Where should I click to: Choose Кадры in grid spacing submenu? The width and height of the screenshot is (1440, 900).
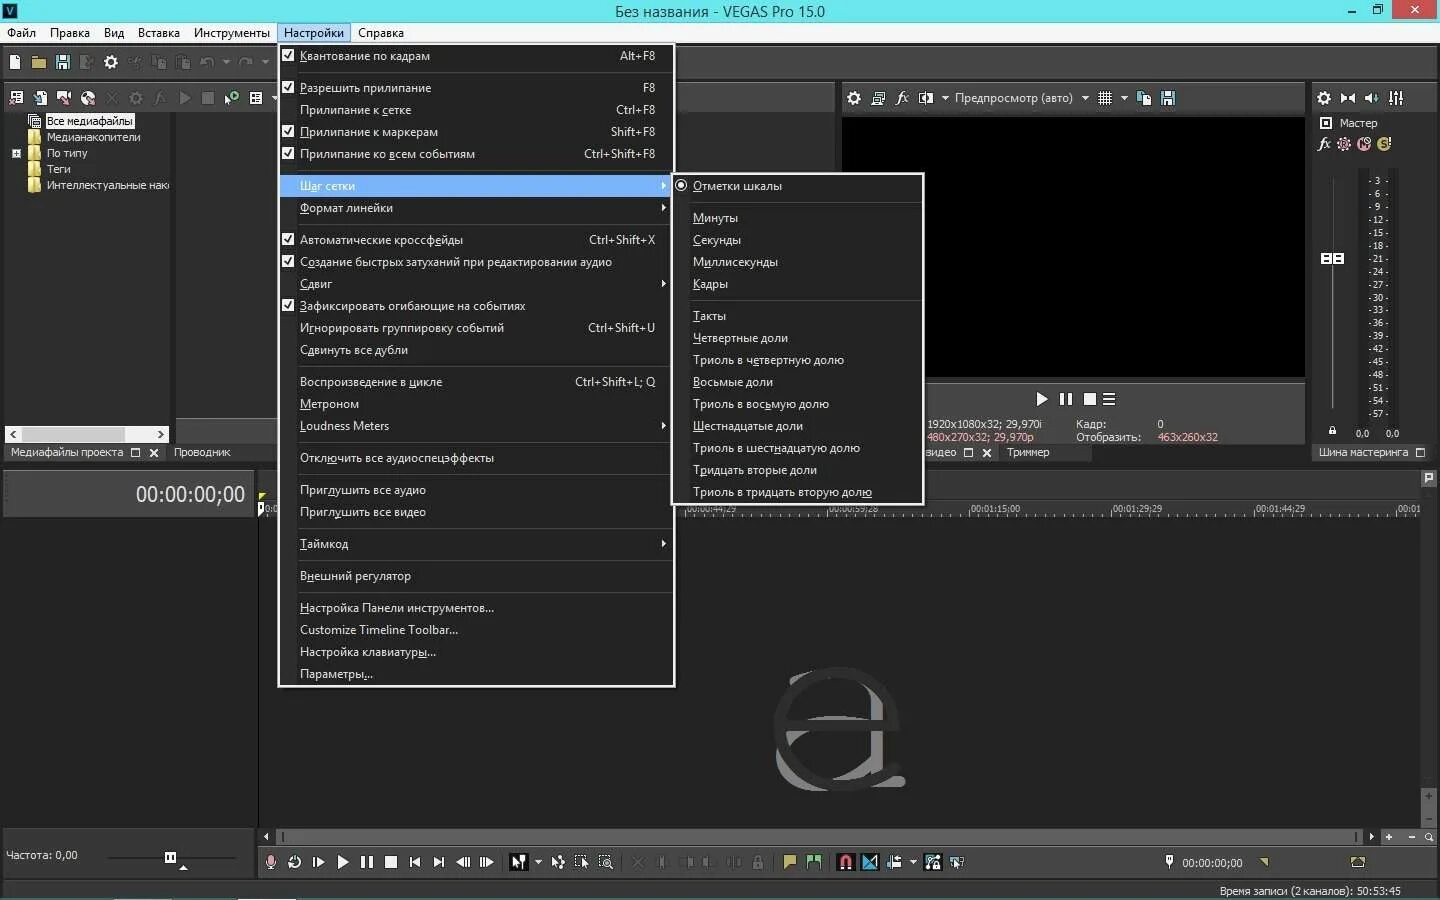pyautogui.click(x=797, y=284)
